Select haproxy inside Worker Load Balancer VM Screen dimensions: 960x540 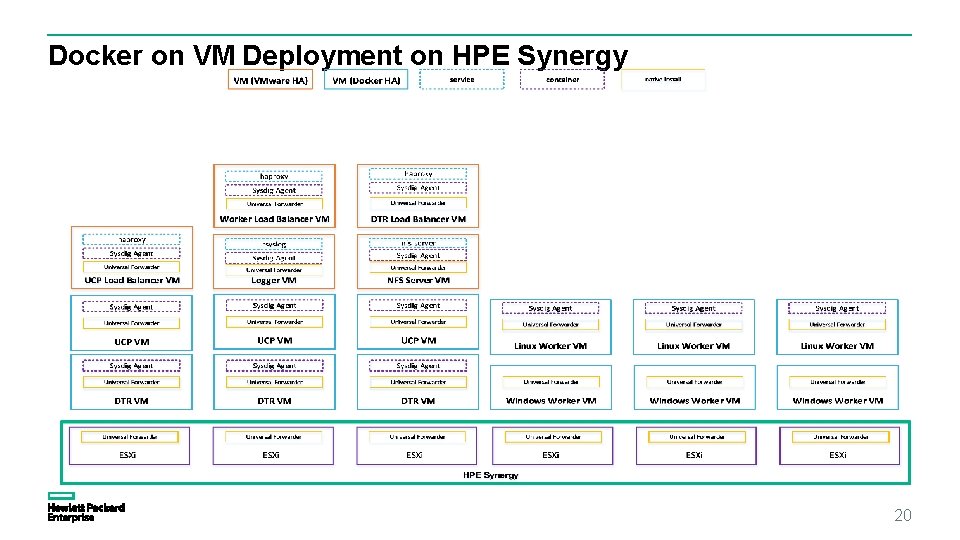click(x=274, y=176)
